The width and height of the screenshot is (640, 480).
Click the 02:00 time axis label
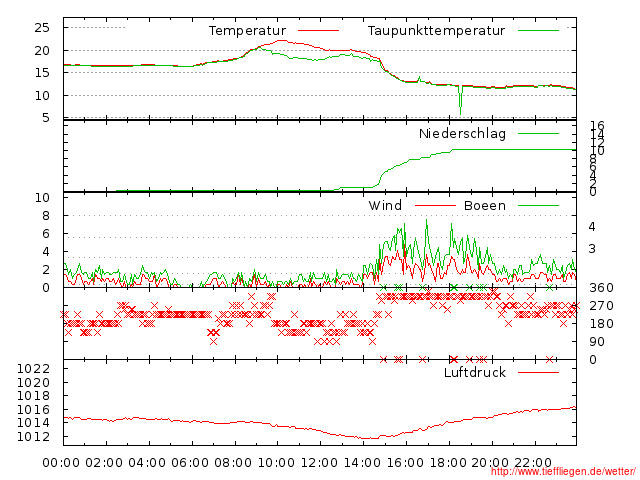pyautogui.click(x=104, y=463)
